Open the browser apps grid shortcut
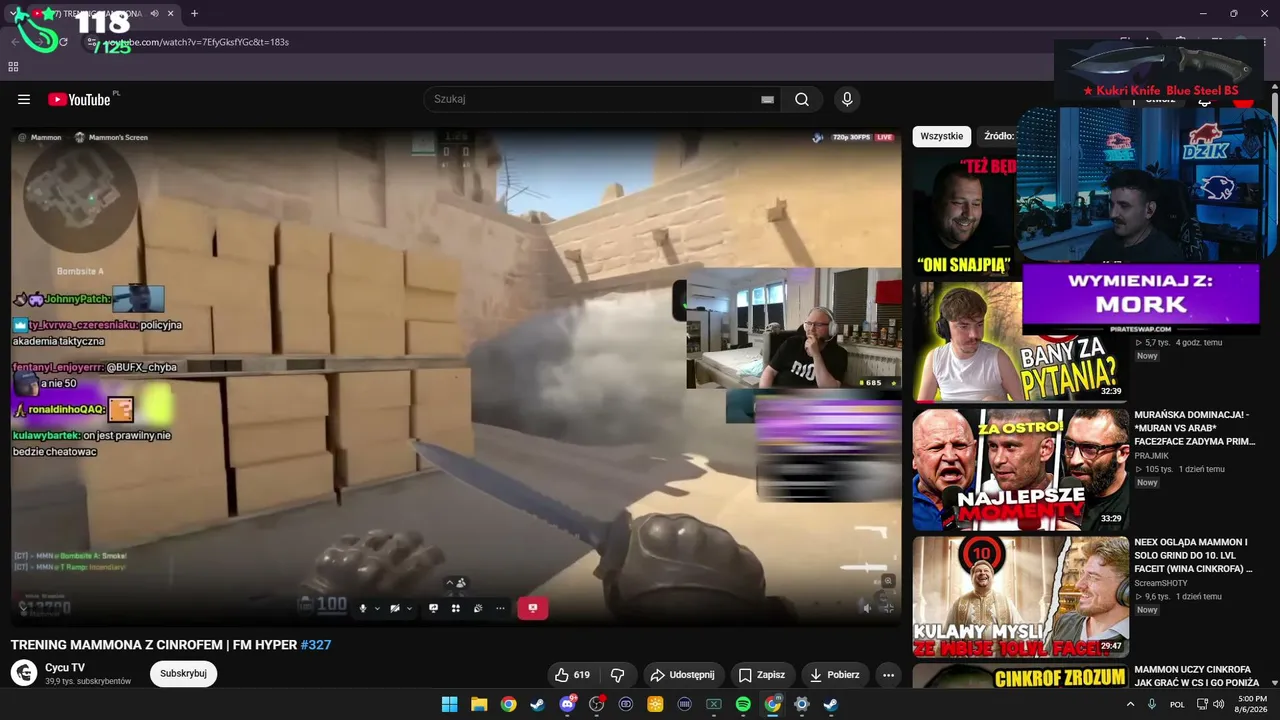Screen dimensions: 1280x720 13,67
